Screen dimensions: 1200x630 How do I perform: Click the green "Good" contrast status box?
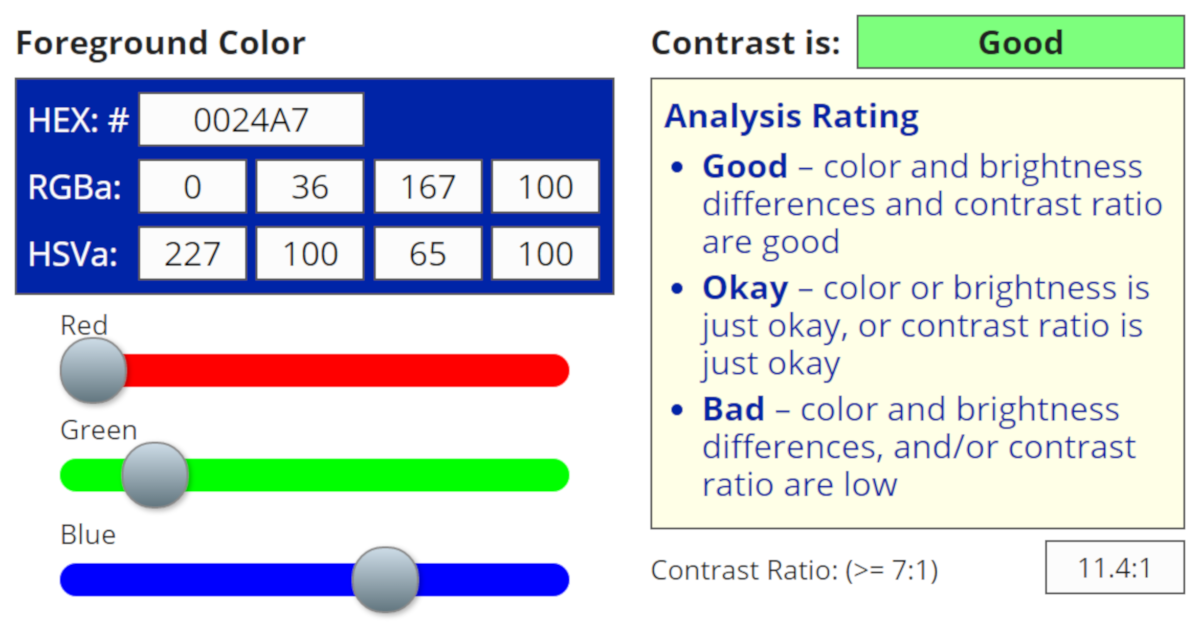pyautogui.click(x=1020, y=43)
